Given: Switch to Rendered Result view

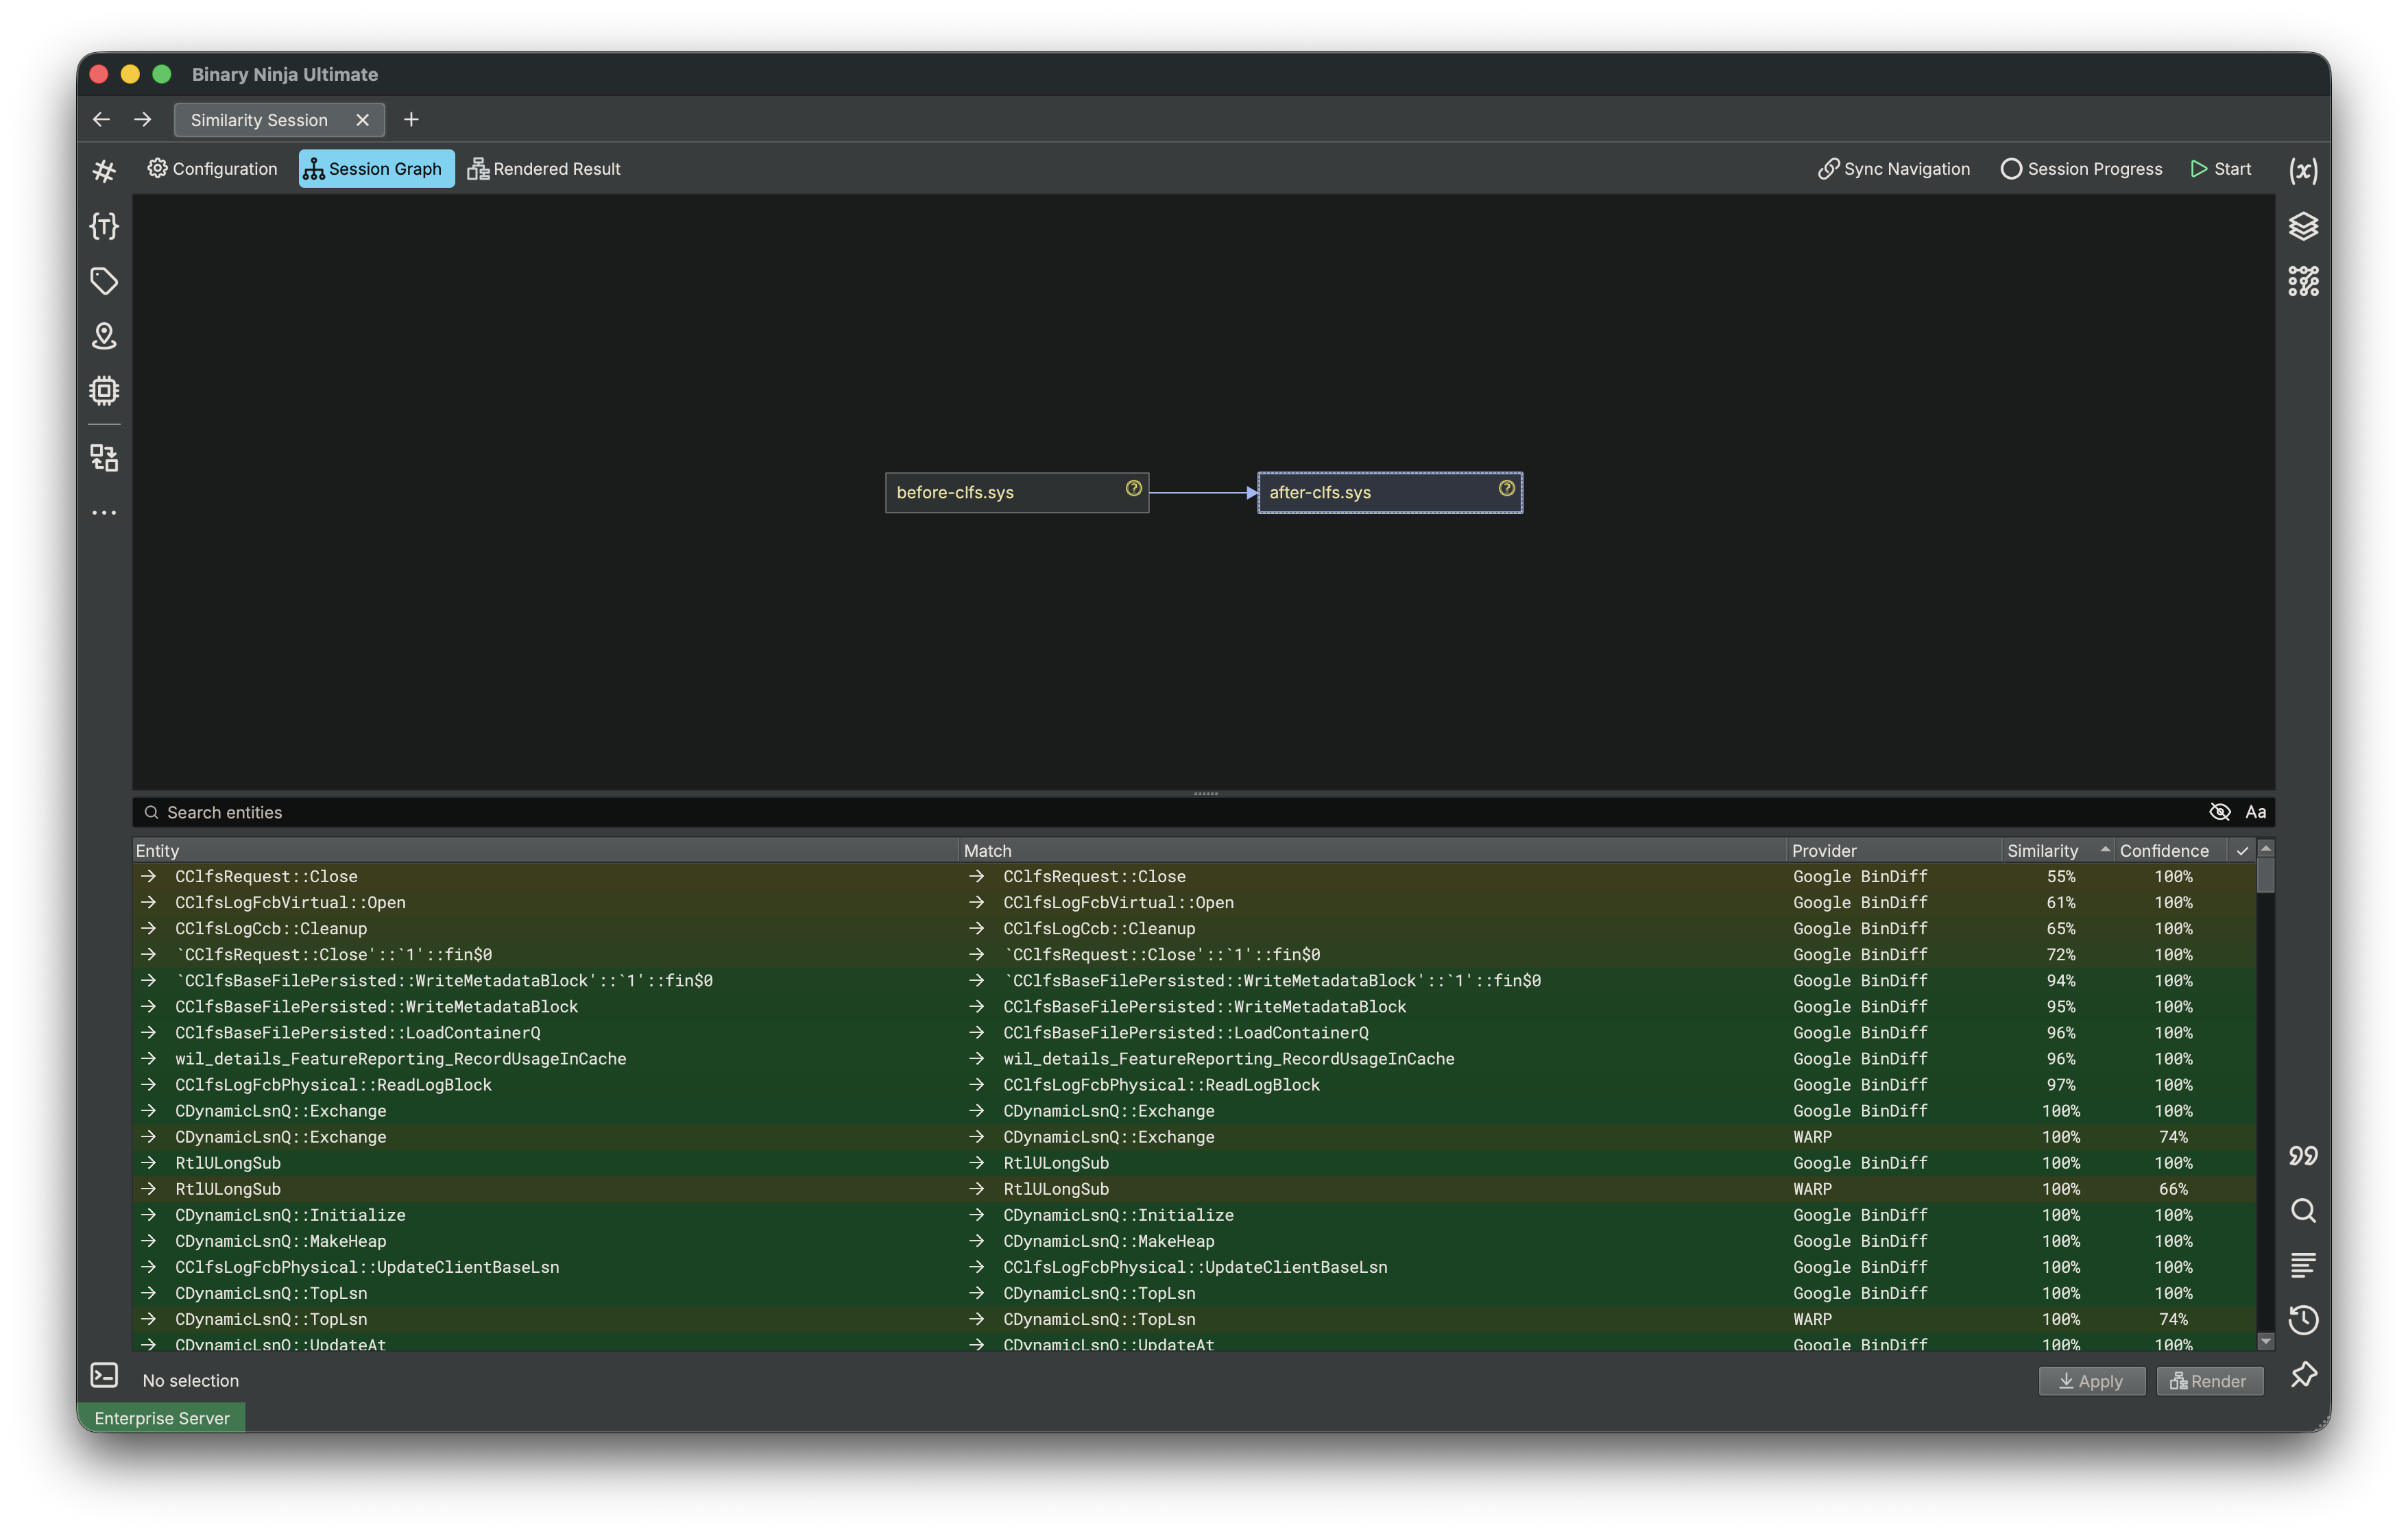Looking at the screenshot, I should click(x=544, y=169).
